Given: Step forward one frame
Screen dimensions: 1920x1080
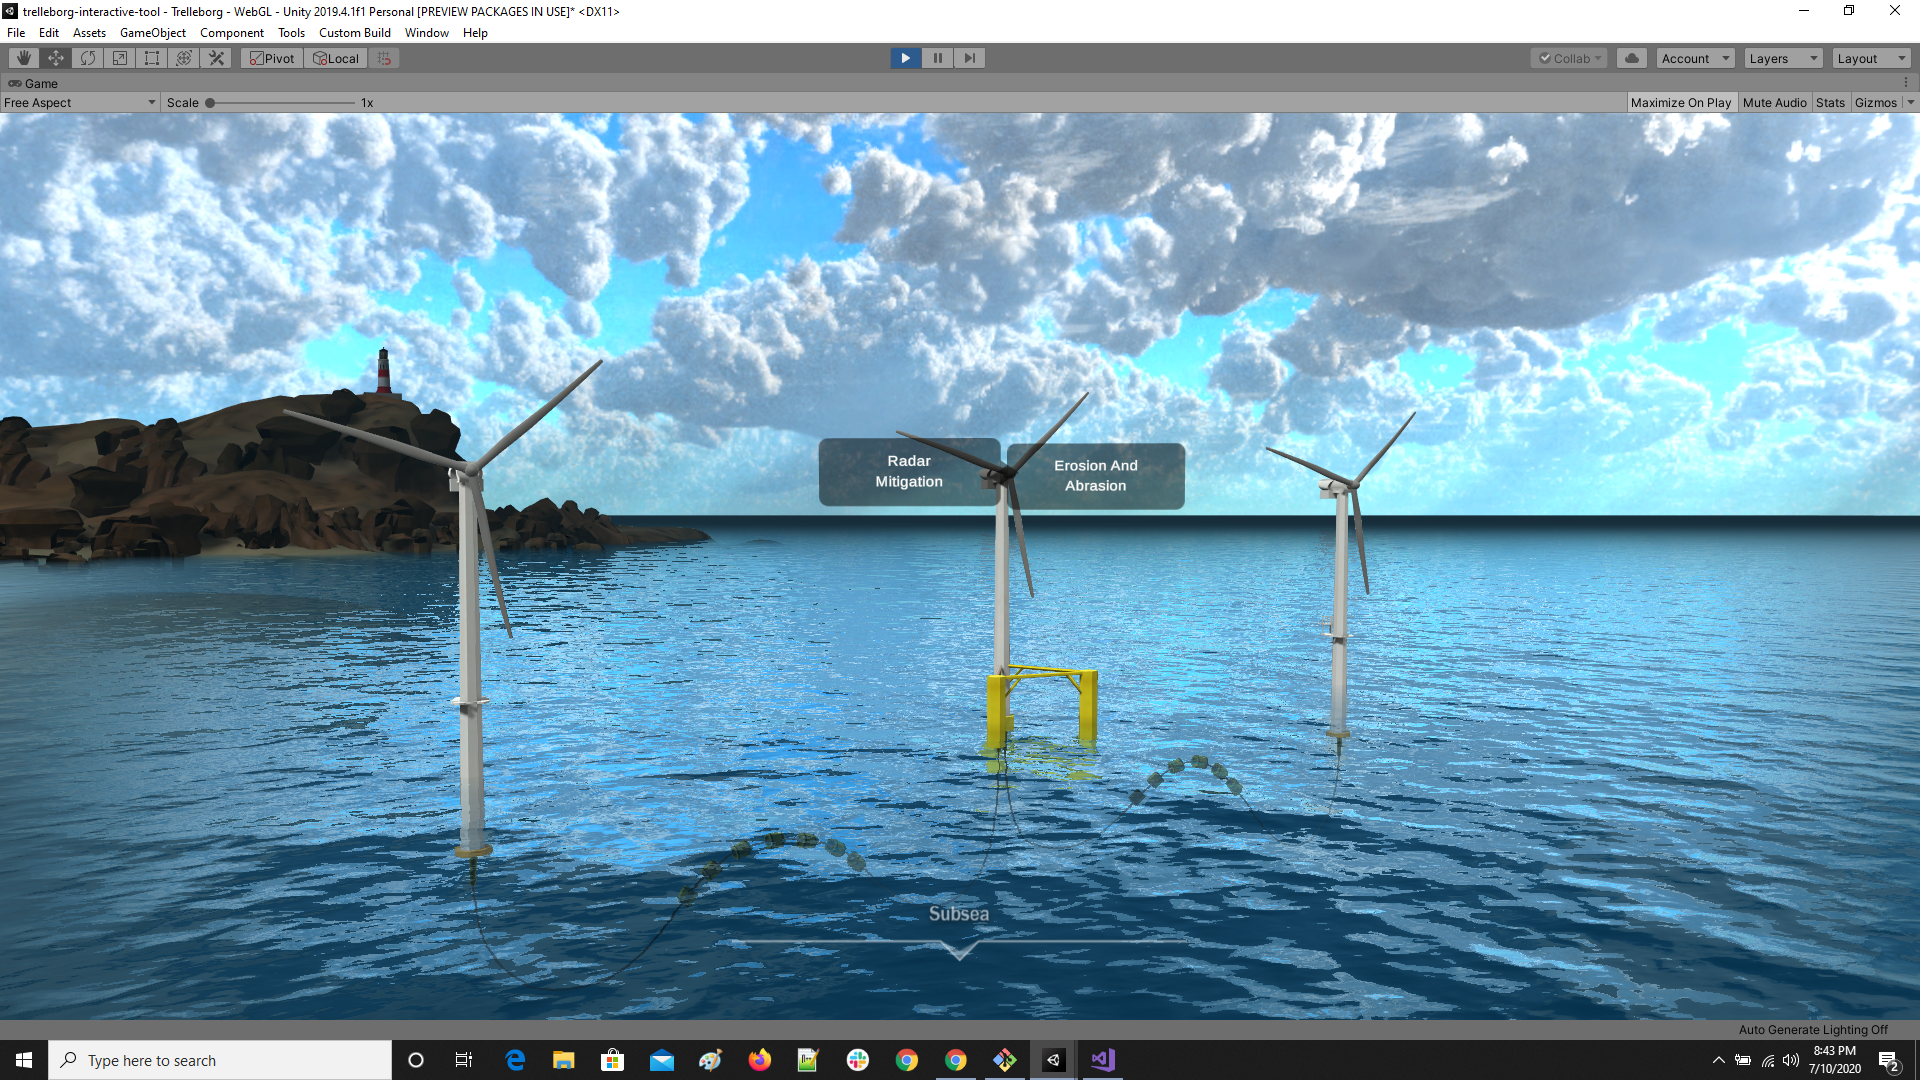Looking at the screenshot, I should click(x=969, y=58).
